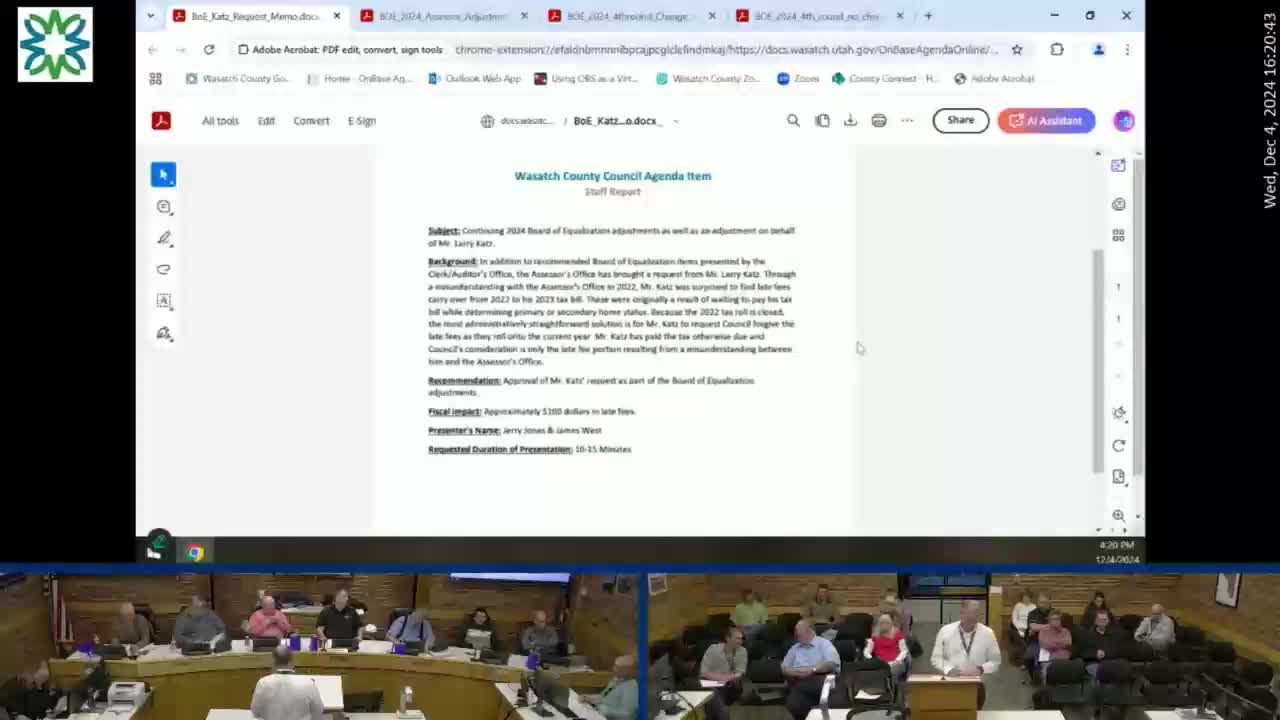The height and width of the screenshot is (720, 1280).
Task: Activate the add text box tool
Action: click(164, 301)
